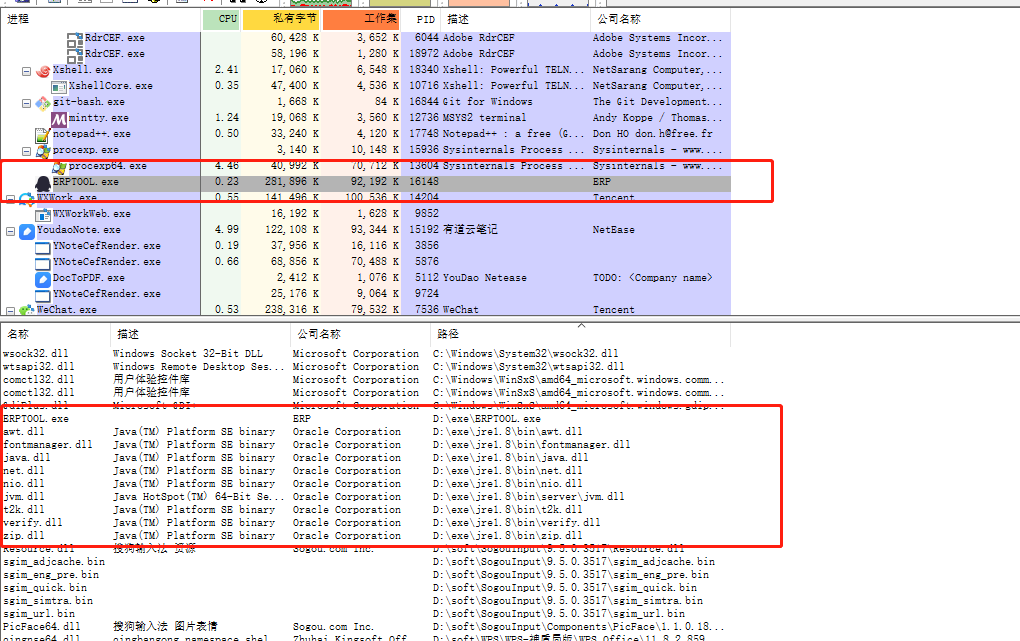This screenshot has width=1020, height=641.
Task: Select the WeChat.exe process row
Action: pos(366,310)
